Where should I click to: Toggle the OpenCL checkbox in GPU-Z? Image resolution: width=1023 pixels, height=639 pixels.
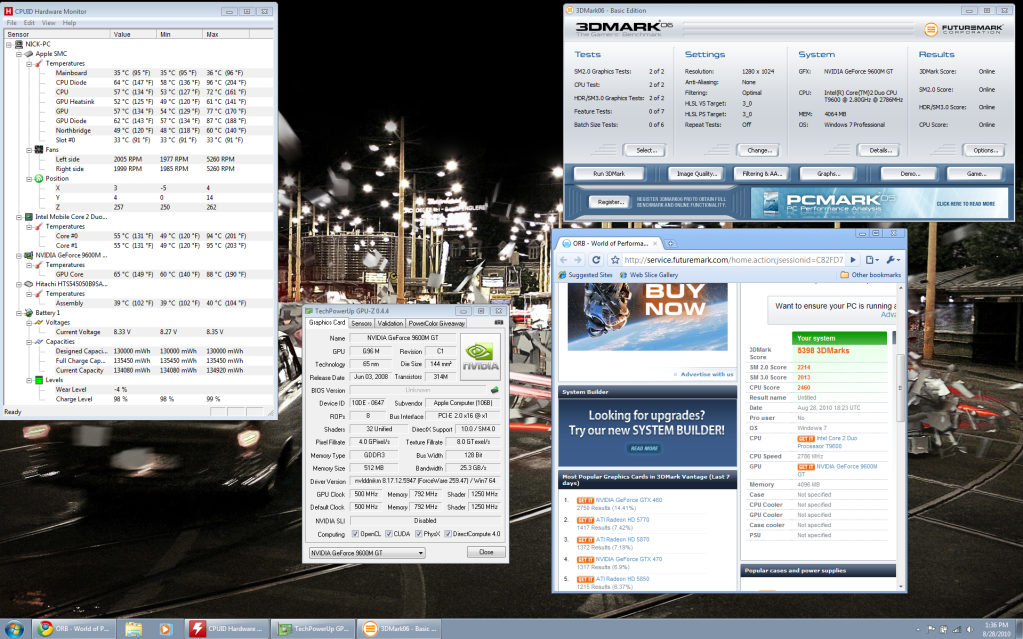(355, 534)
